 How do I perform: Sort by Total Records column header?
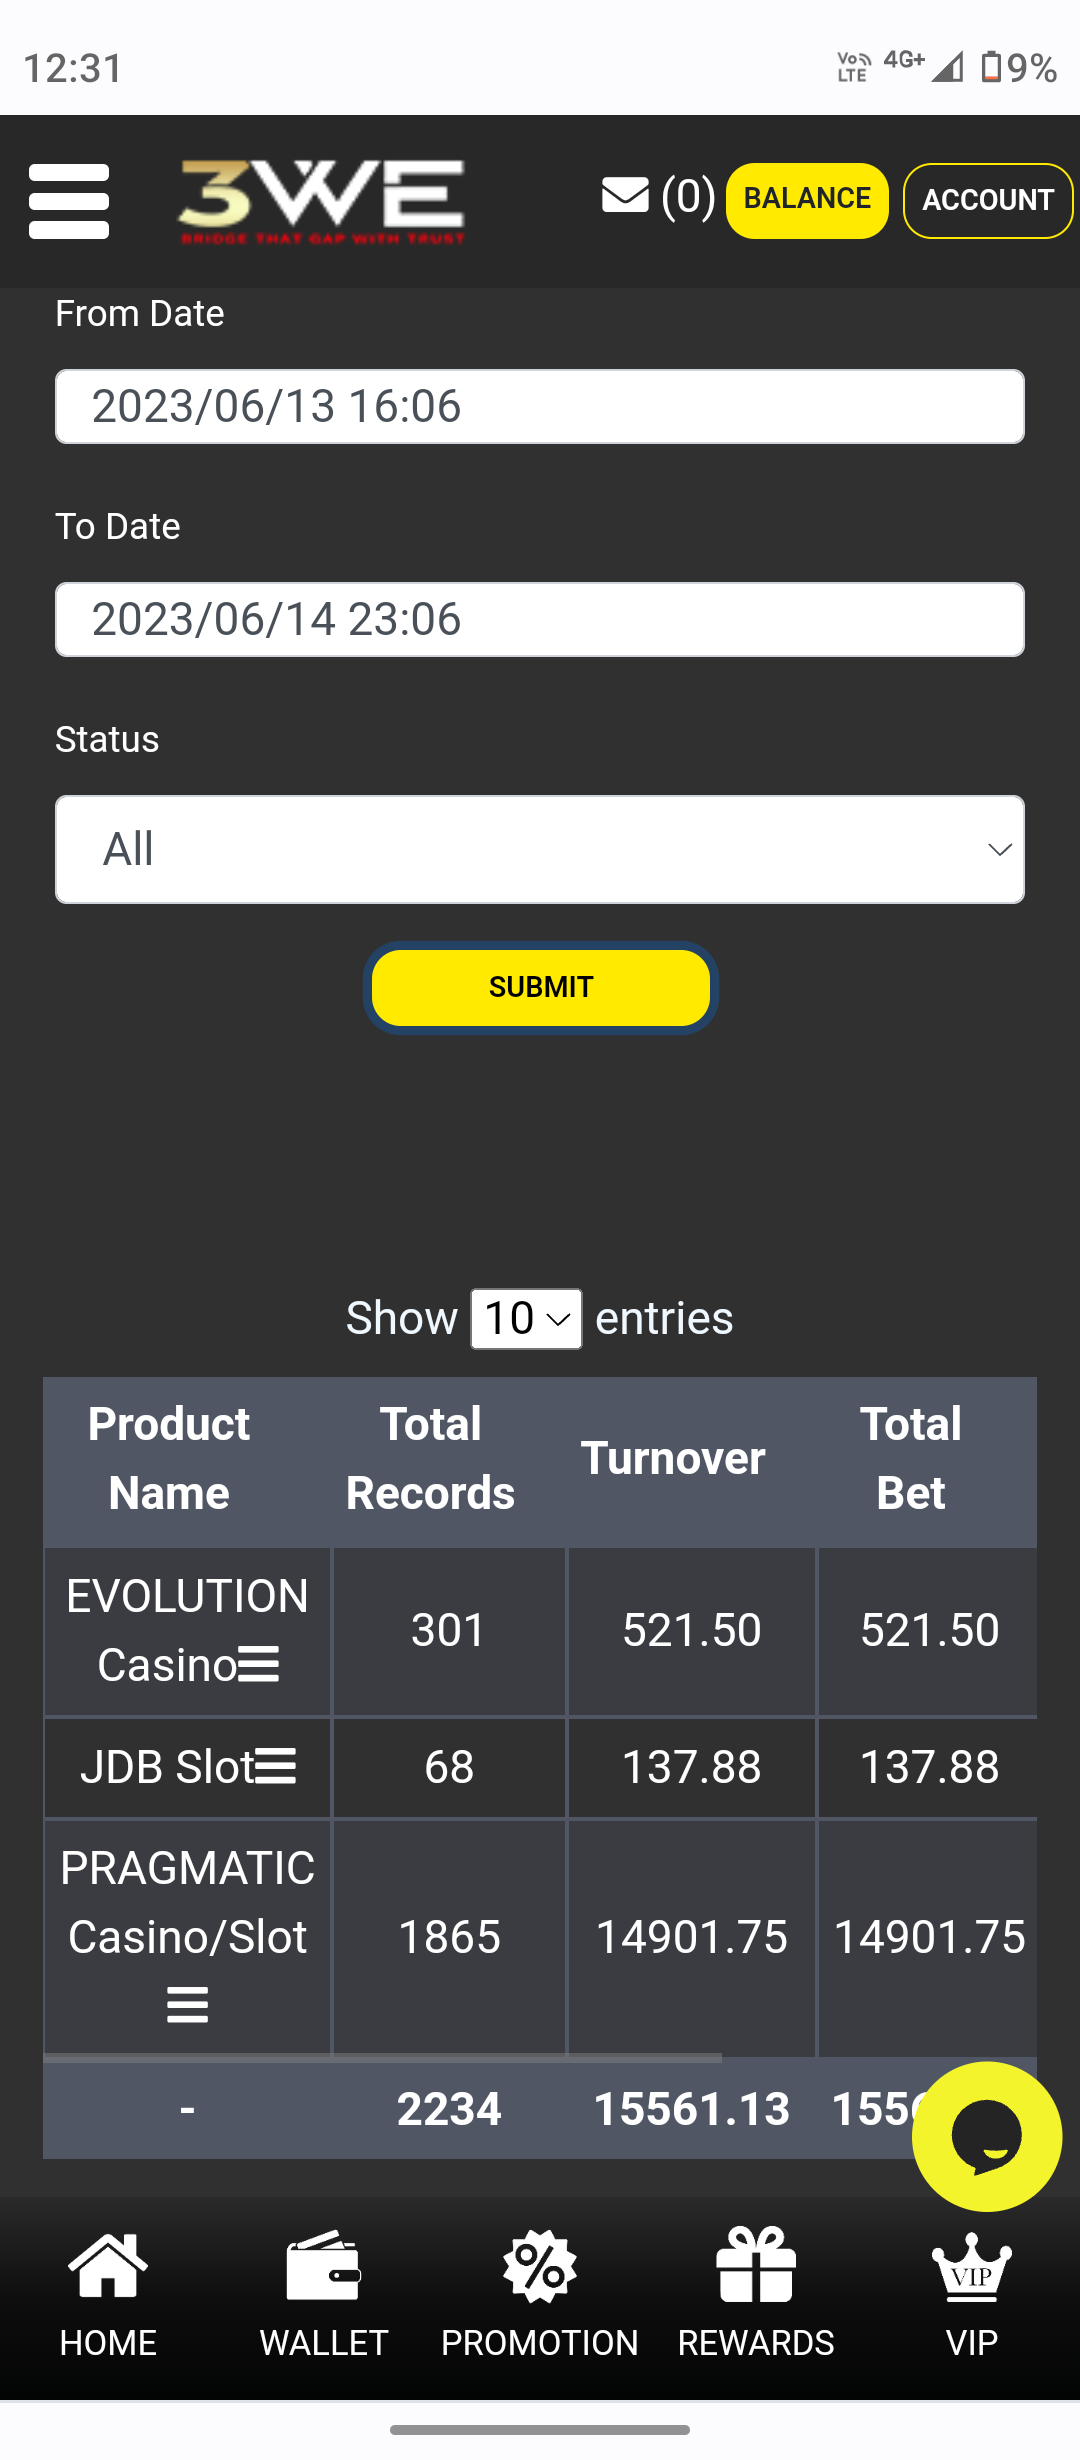click(430, 1458)
